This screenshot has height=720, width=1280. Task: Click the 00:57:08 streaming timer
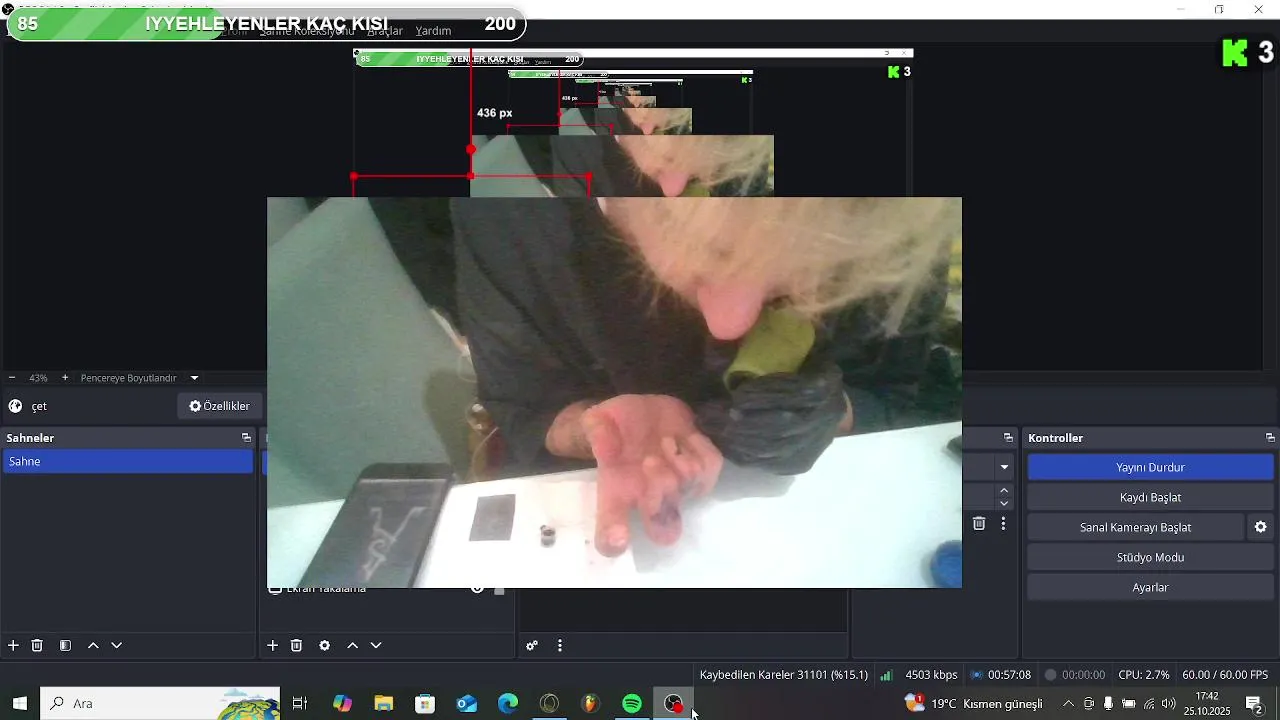pos(1009,675)
